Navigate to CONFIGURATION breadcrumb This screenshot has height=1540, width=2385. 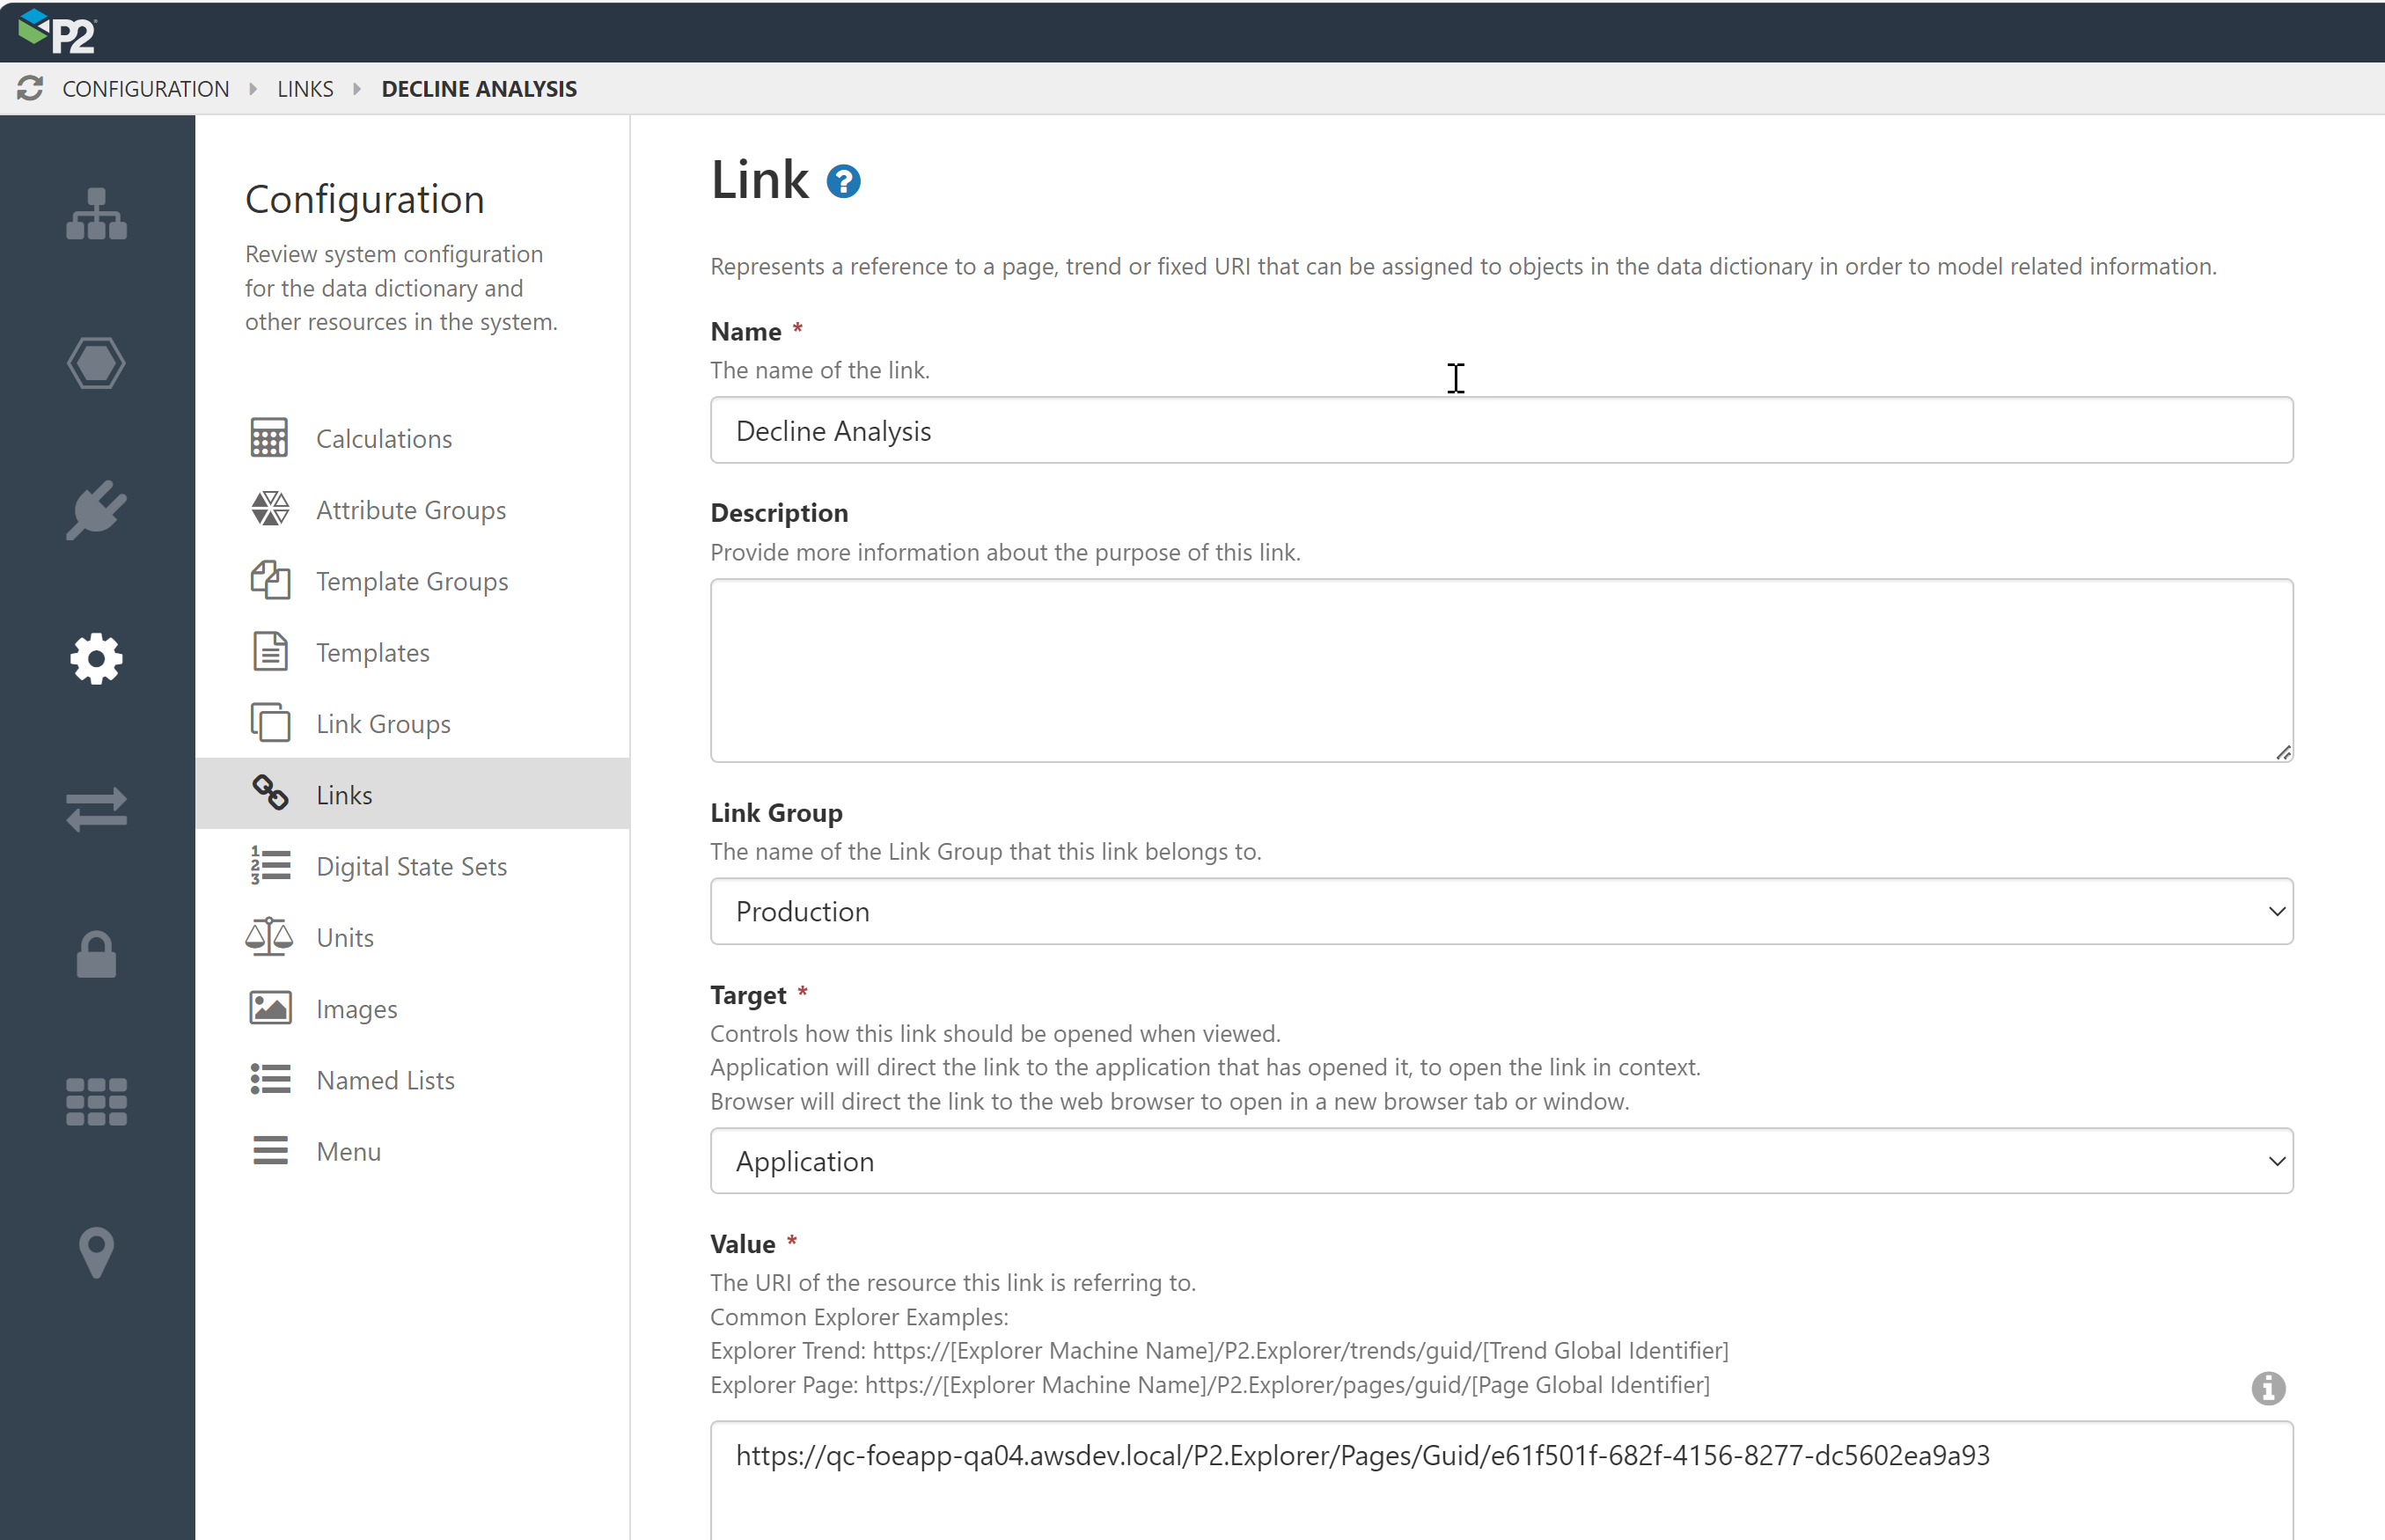(146, 89)
